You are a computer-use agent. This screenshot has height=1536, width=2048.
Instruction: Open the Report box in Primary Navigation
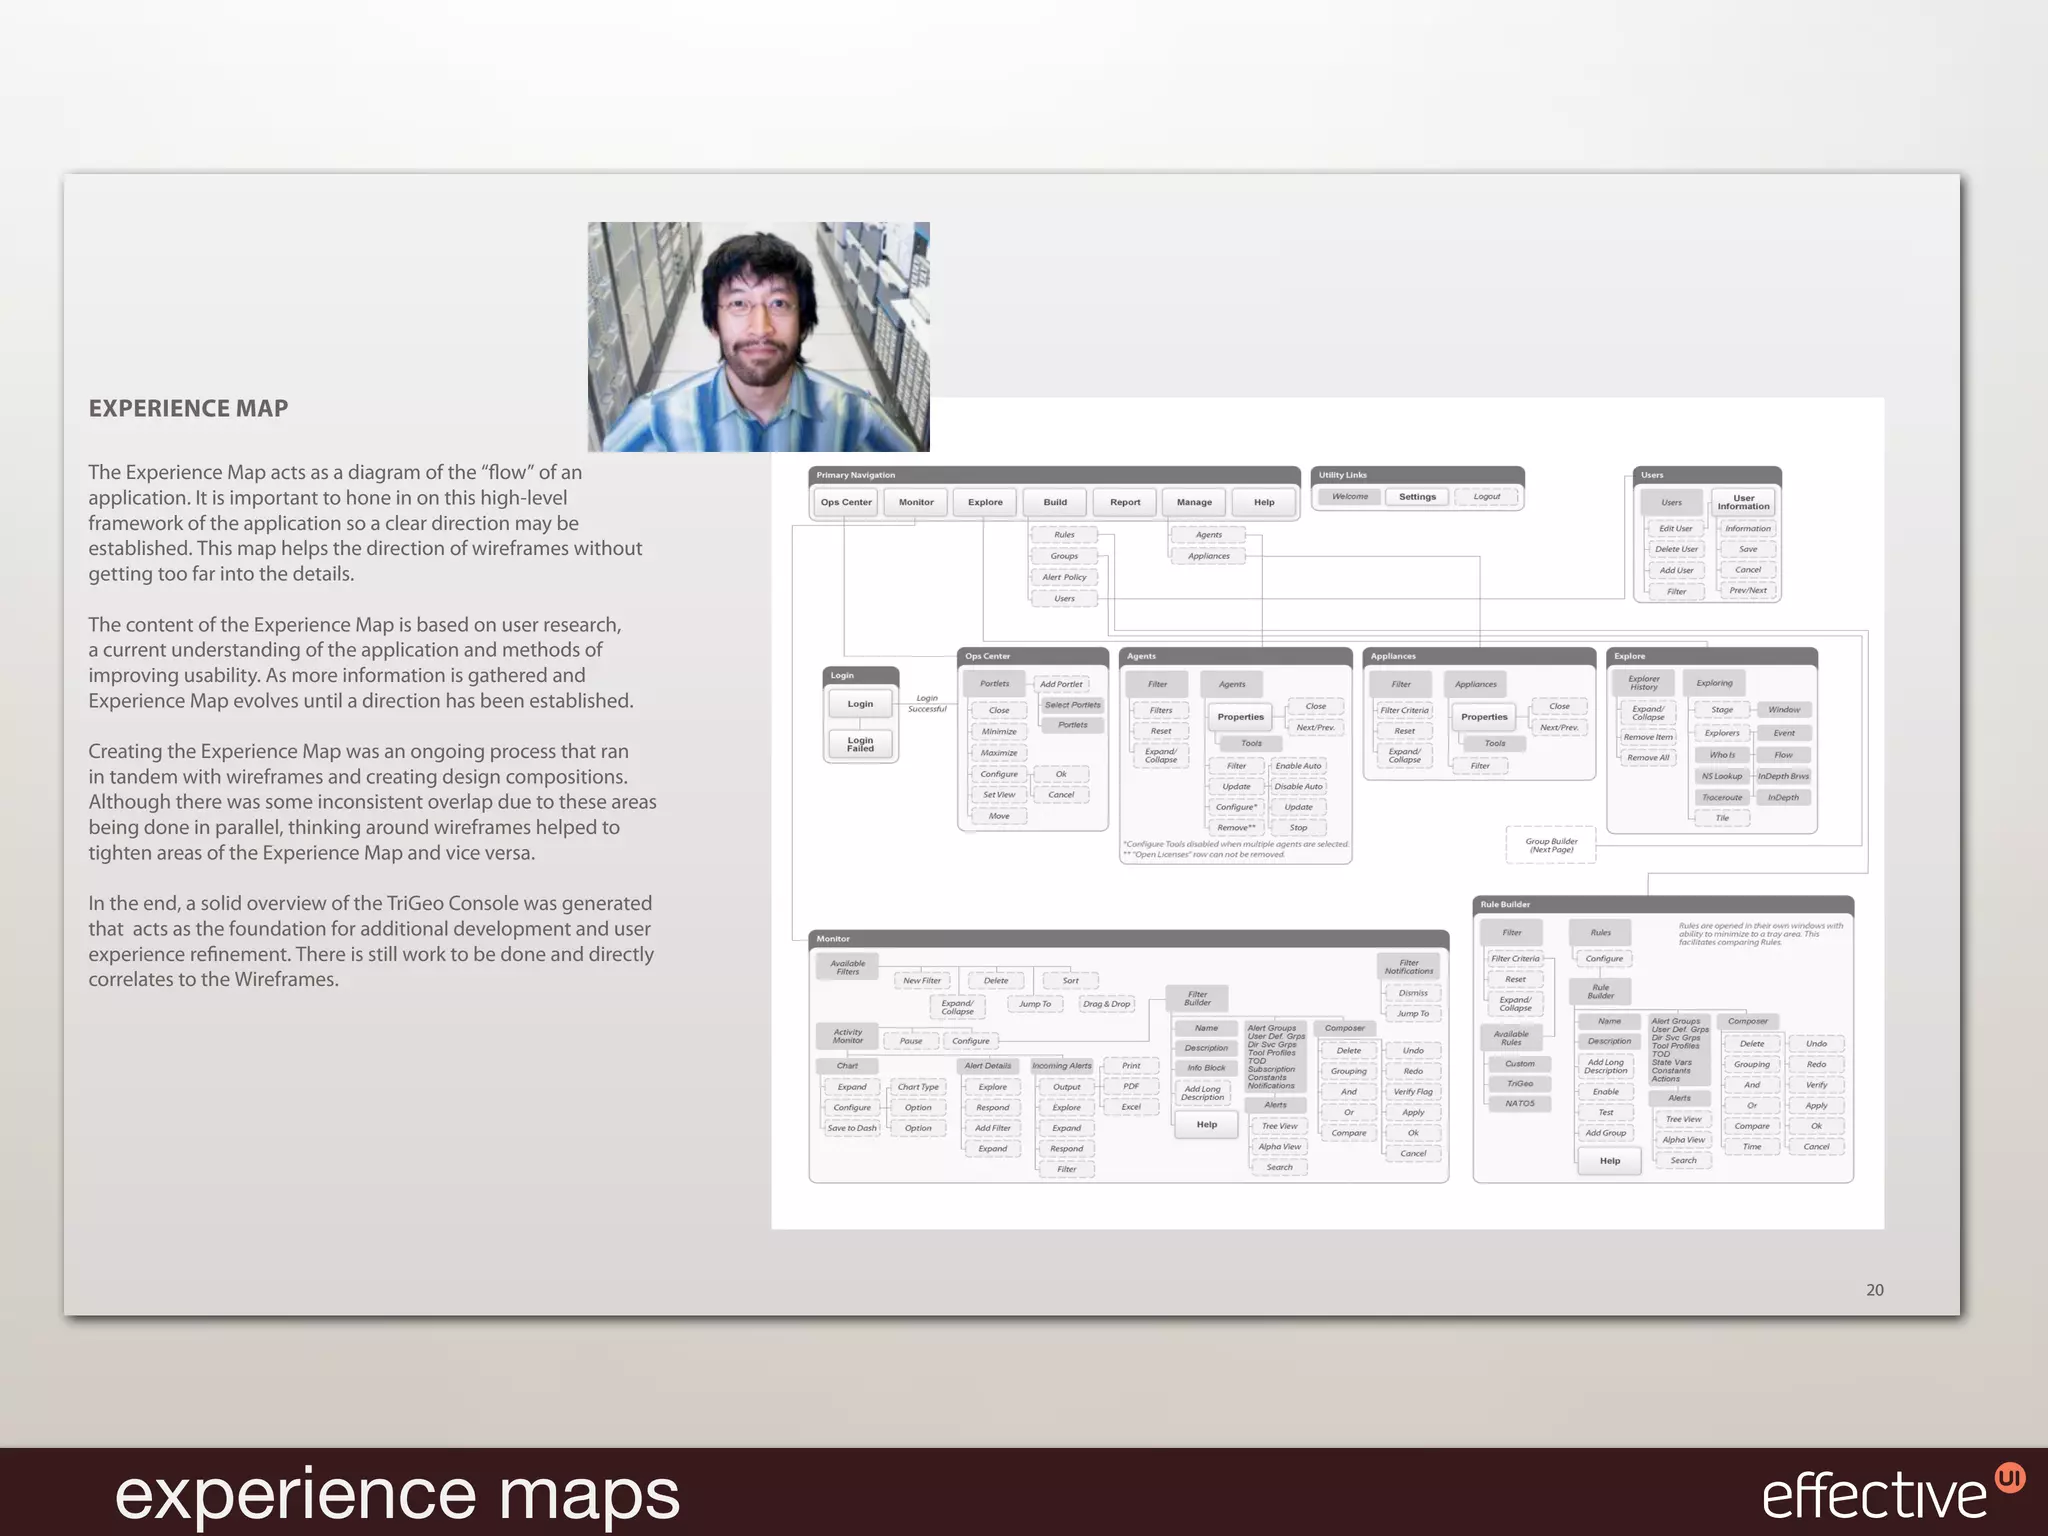(1125, 502)
